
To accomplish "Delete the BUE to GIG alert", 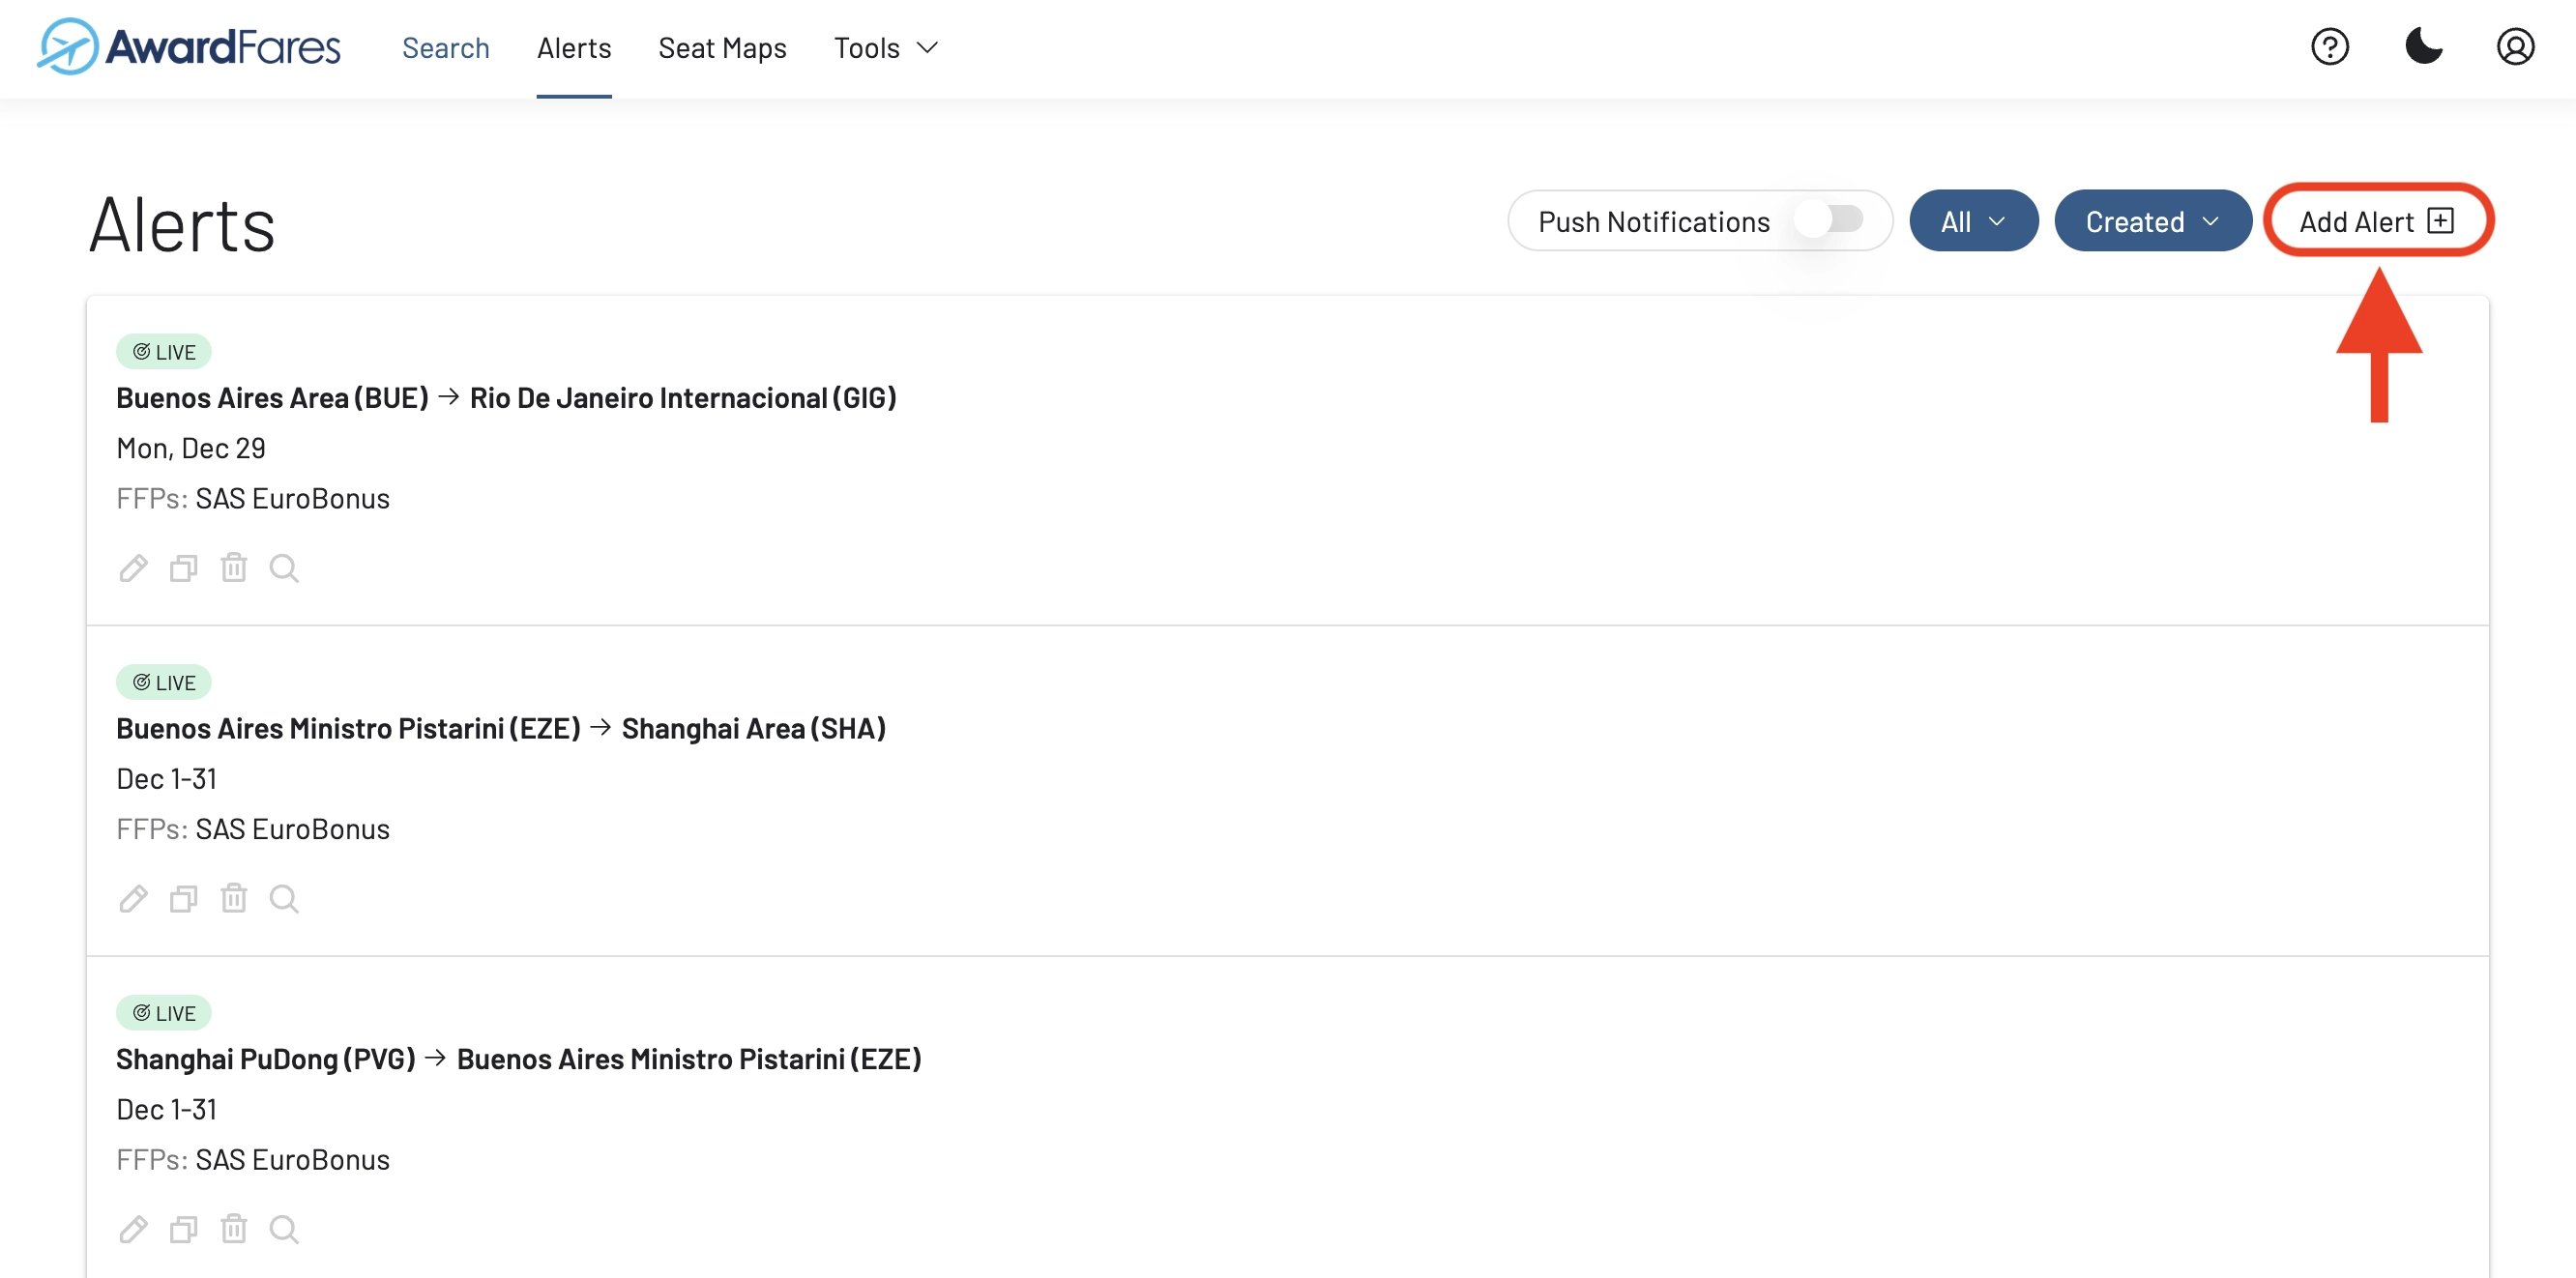I will point(234,568).
